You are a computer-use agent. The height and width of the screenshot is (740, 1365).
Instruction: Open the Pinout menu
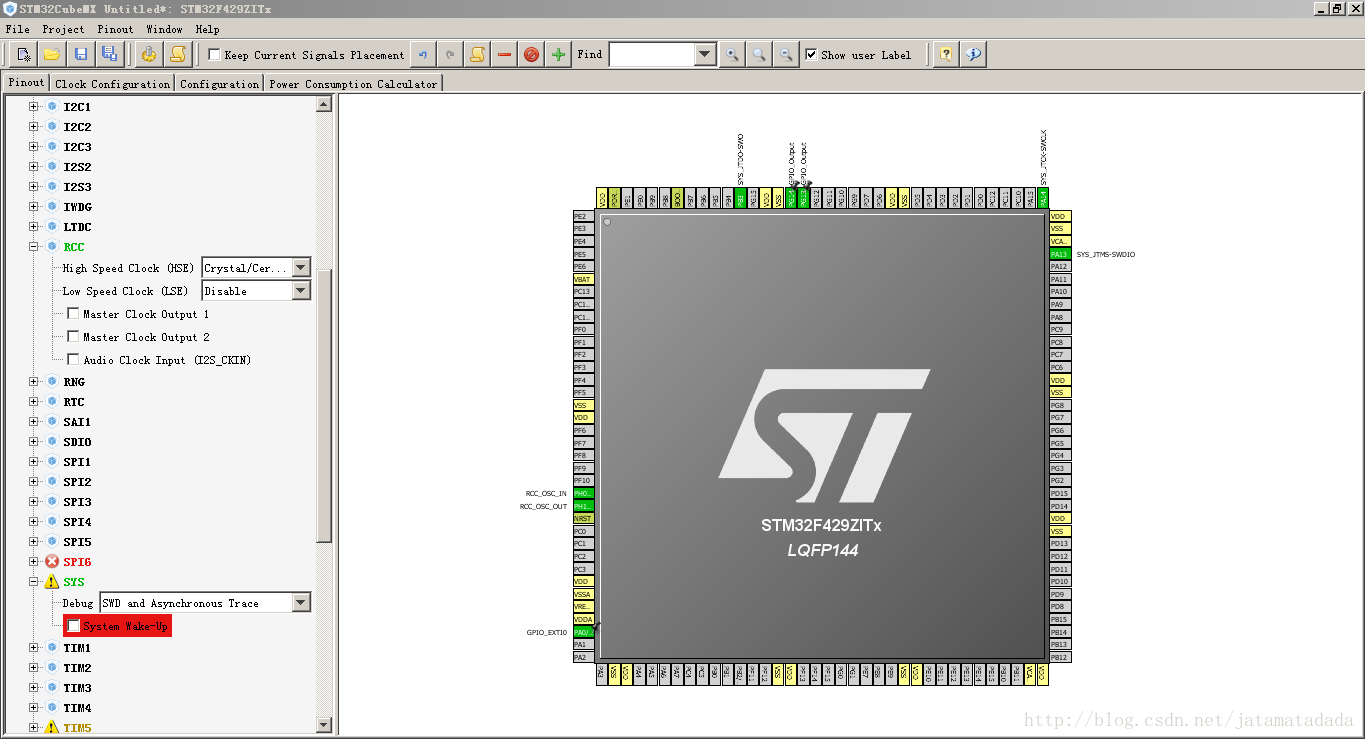click(x=115, y=29)
